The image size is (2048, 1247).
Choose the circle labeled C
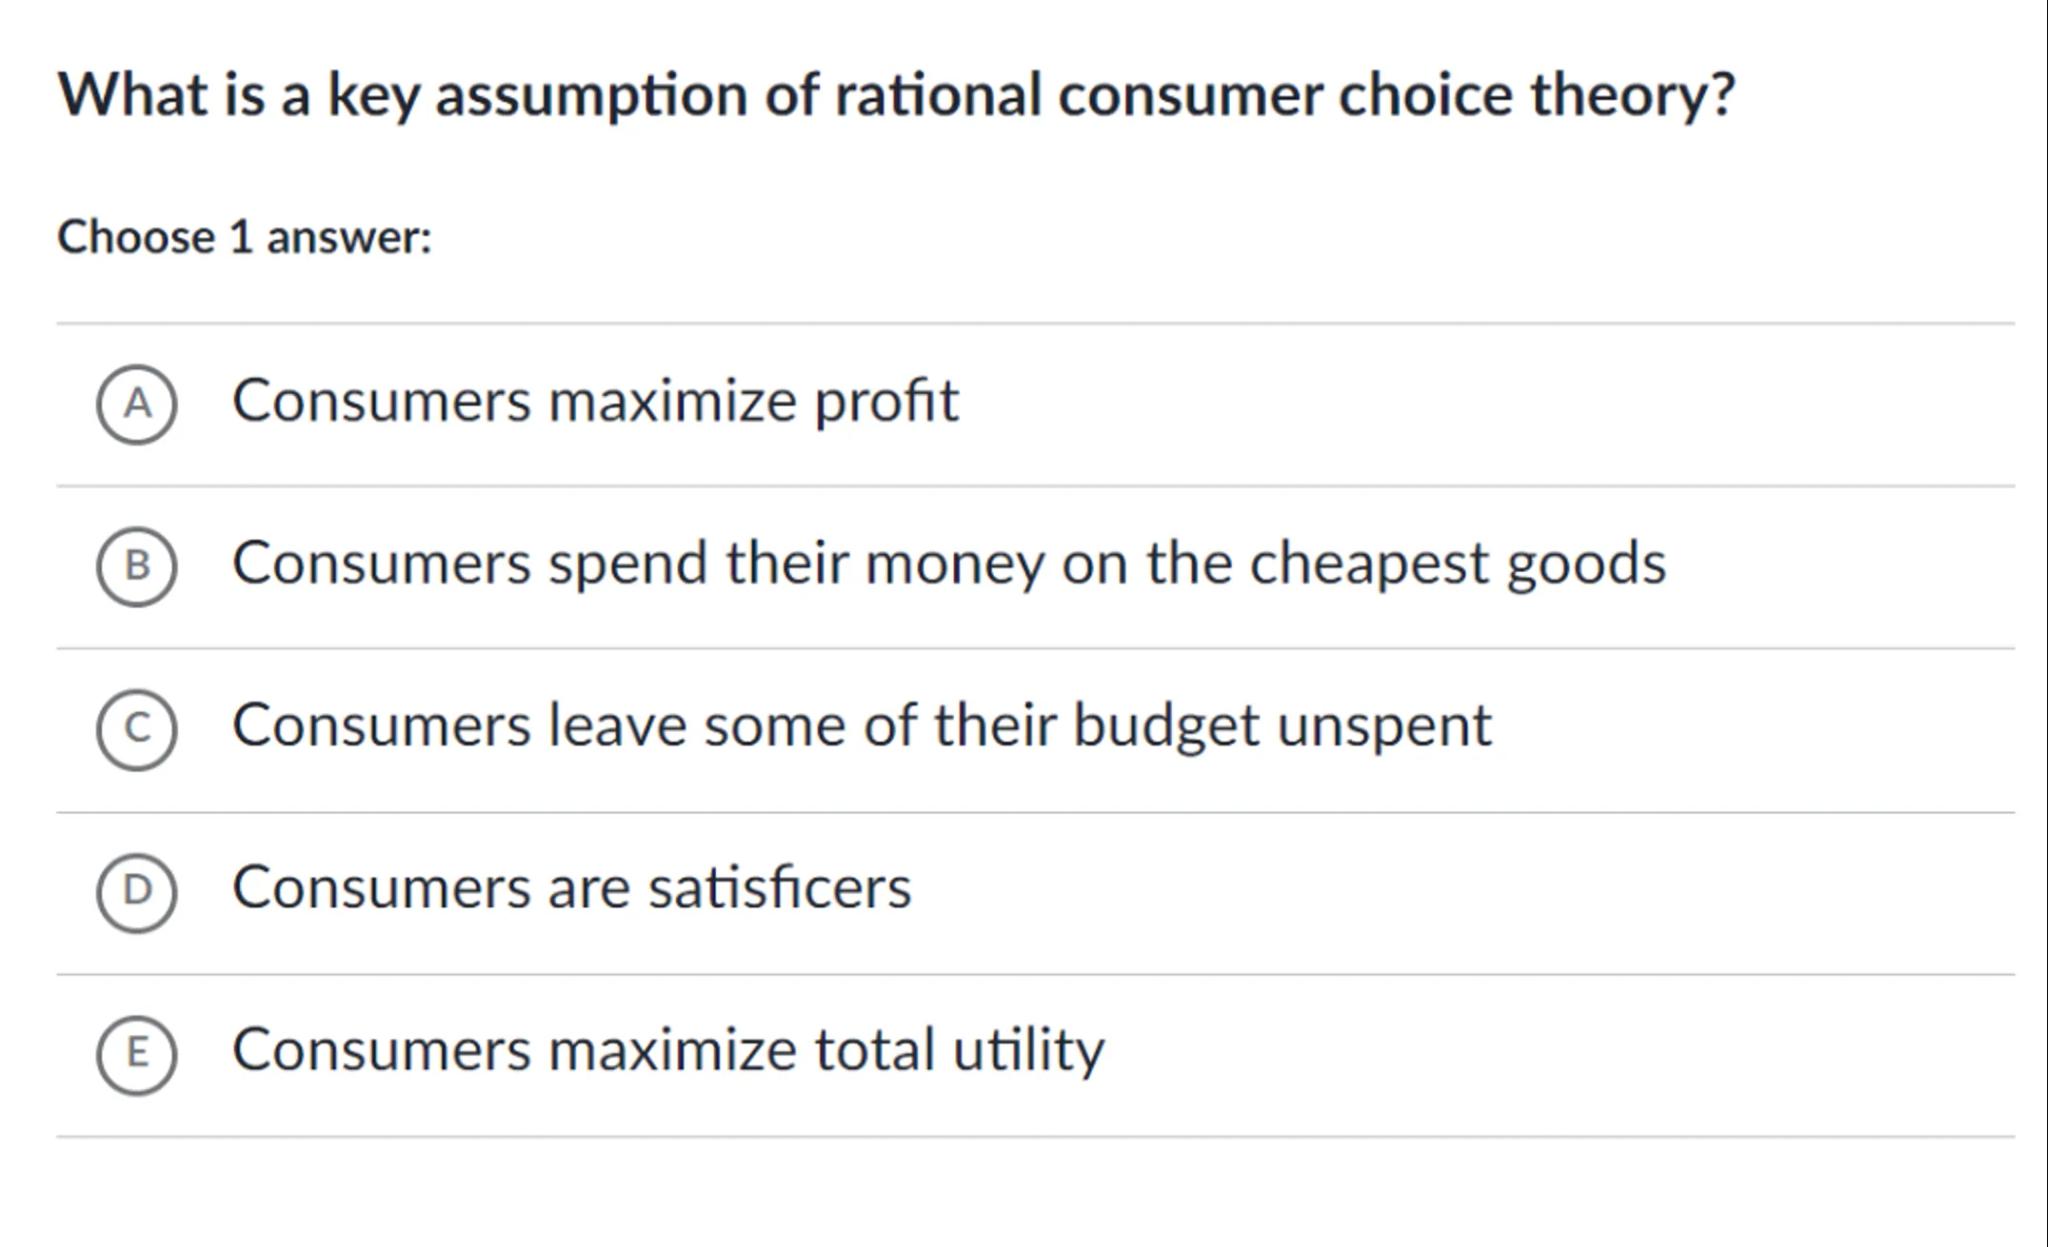click(137, 729)
